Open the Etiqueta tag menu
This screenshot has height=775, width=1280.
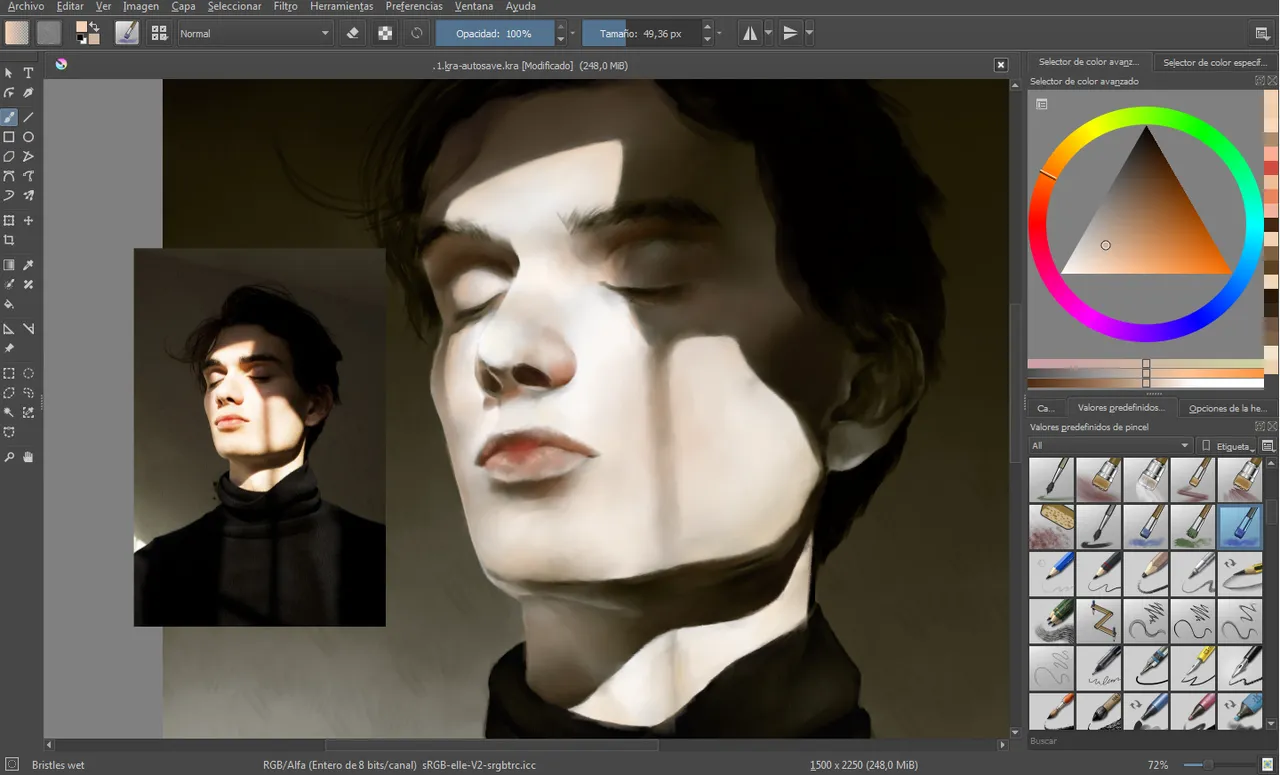pyautogui.click(x=1227, y=446)
